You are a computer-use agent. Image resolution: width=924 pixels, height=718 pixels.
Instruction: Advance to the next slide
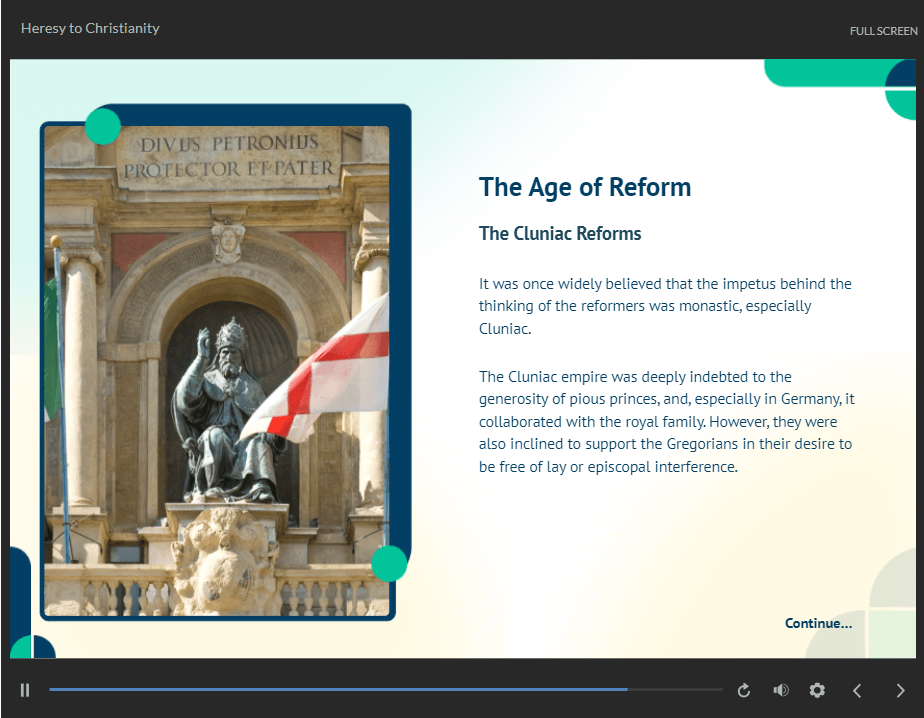coord(900,690)
